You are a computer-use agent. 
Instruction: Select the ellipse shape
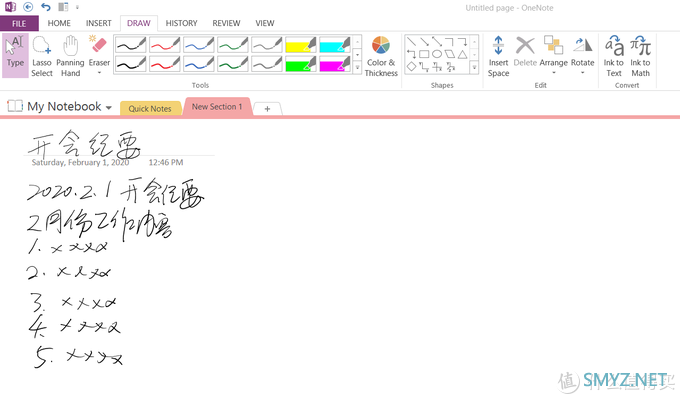(x=437, y=54)
